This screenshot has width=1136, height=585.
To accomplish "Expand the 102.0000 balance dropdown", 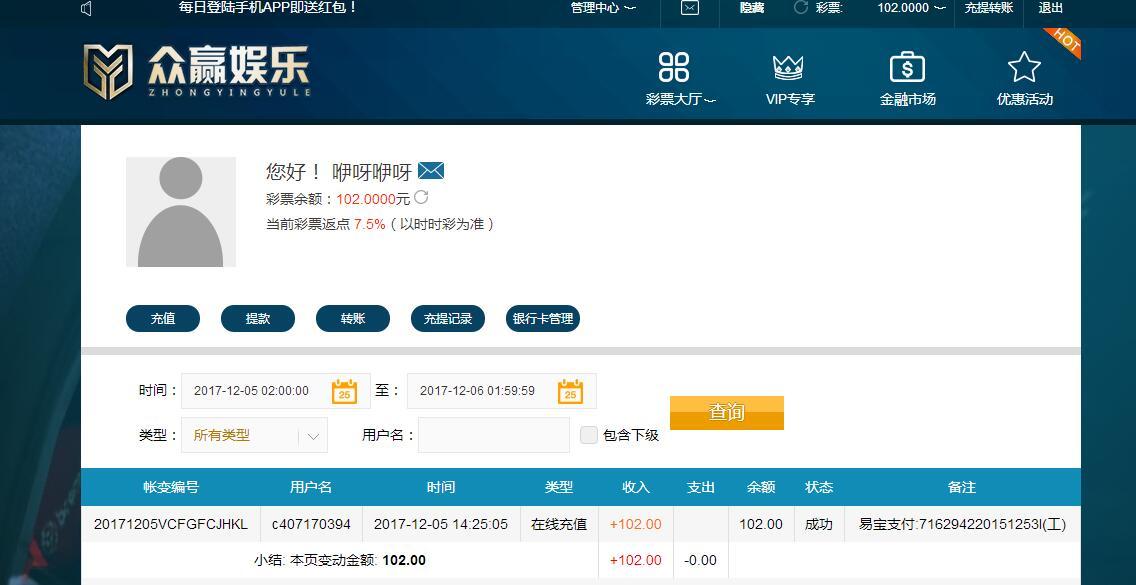I will click(x=911, y=8).
